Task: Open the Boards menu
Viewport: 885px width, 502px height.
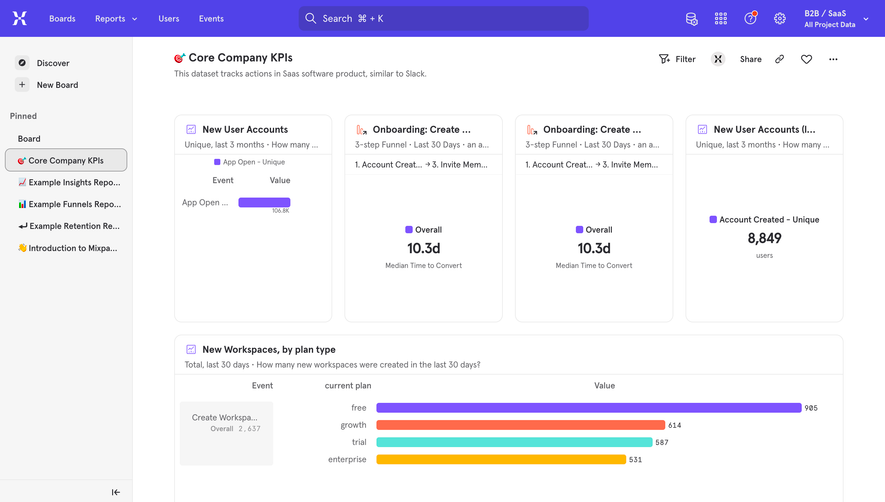Action: [x=62, y=19]
